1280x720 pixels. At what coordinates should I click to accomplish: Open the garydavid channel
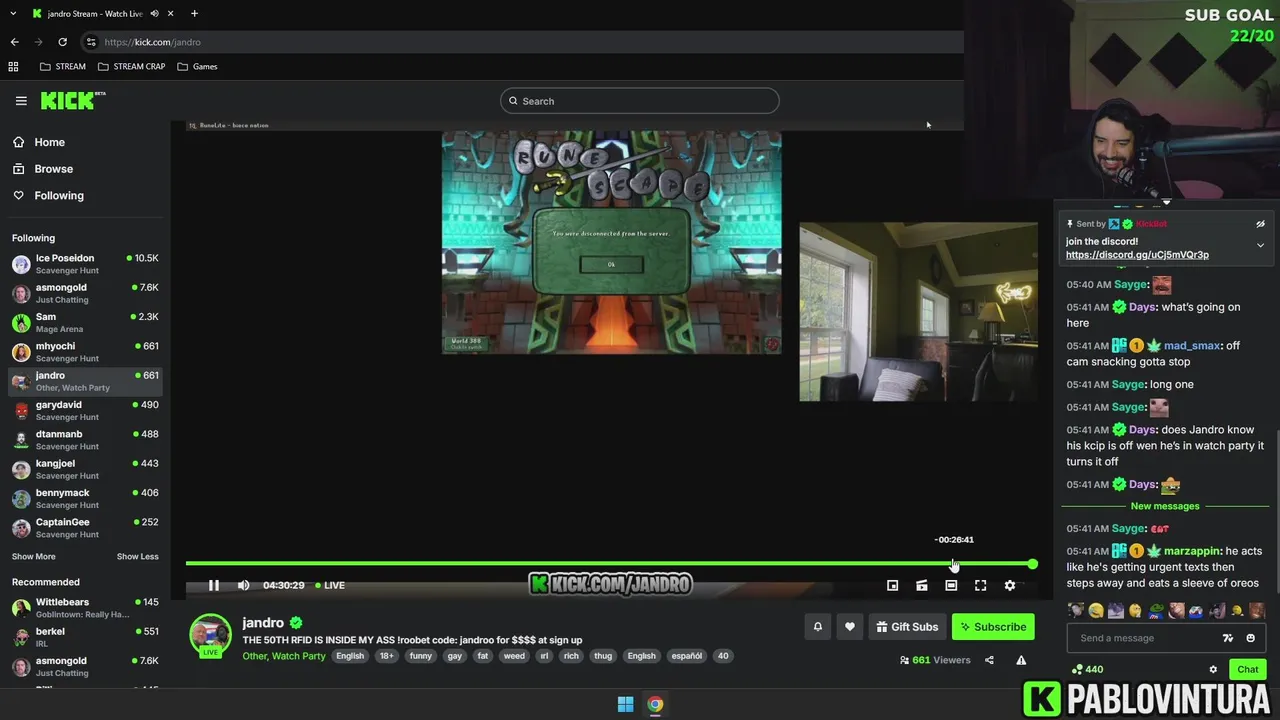[85, 411]
